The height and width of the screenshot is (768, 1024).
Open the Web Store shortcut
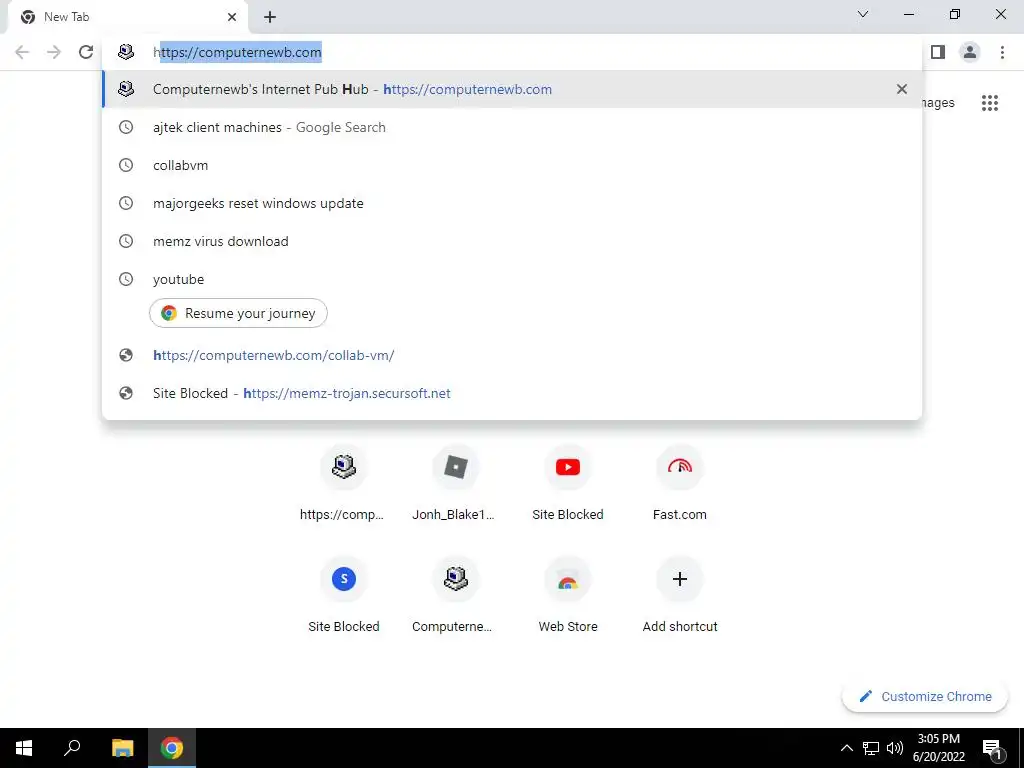pyautogui.click(x=568, y=596)
